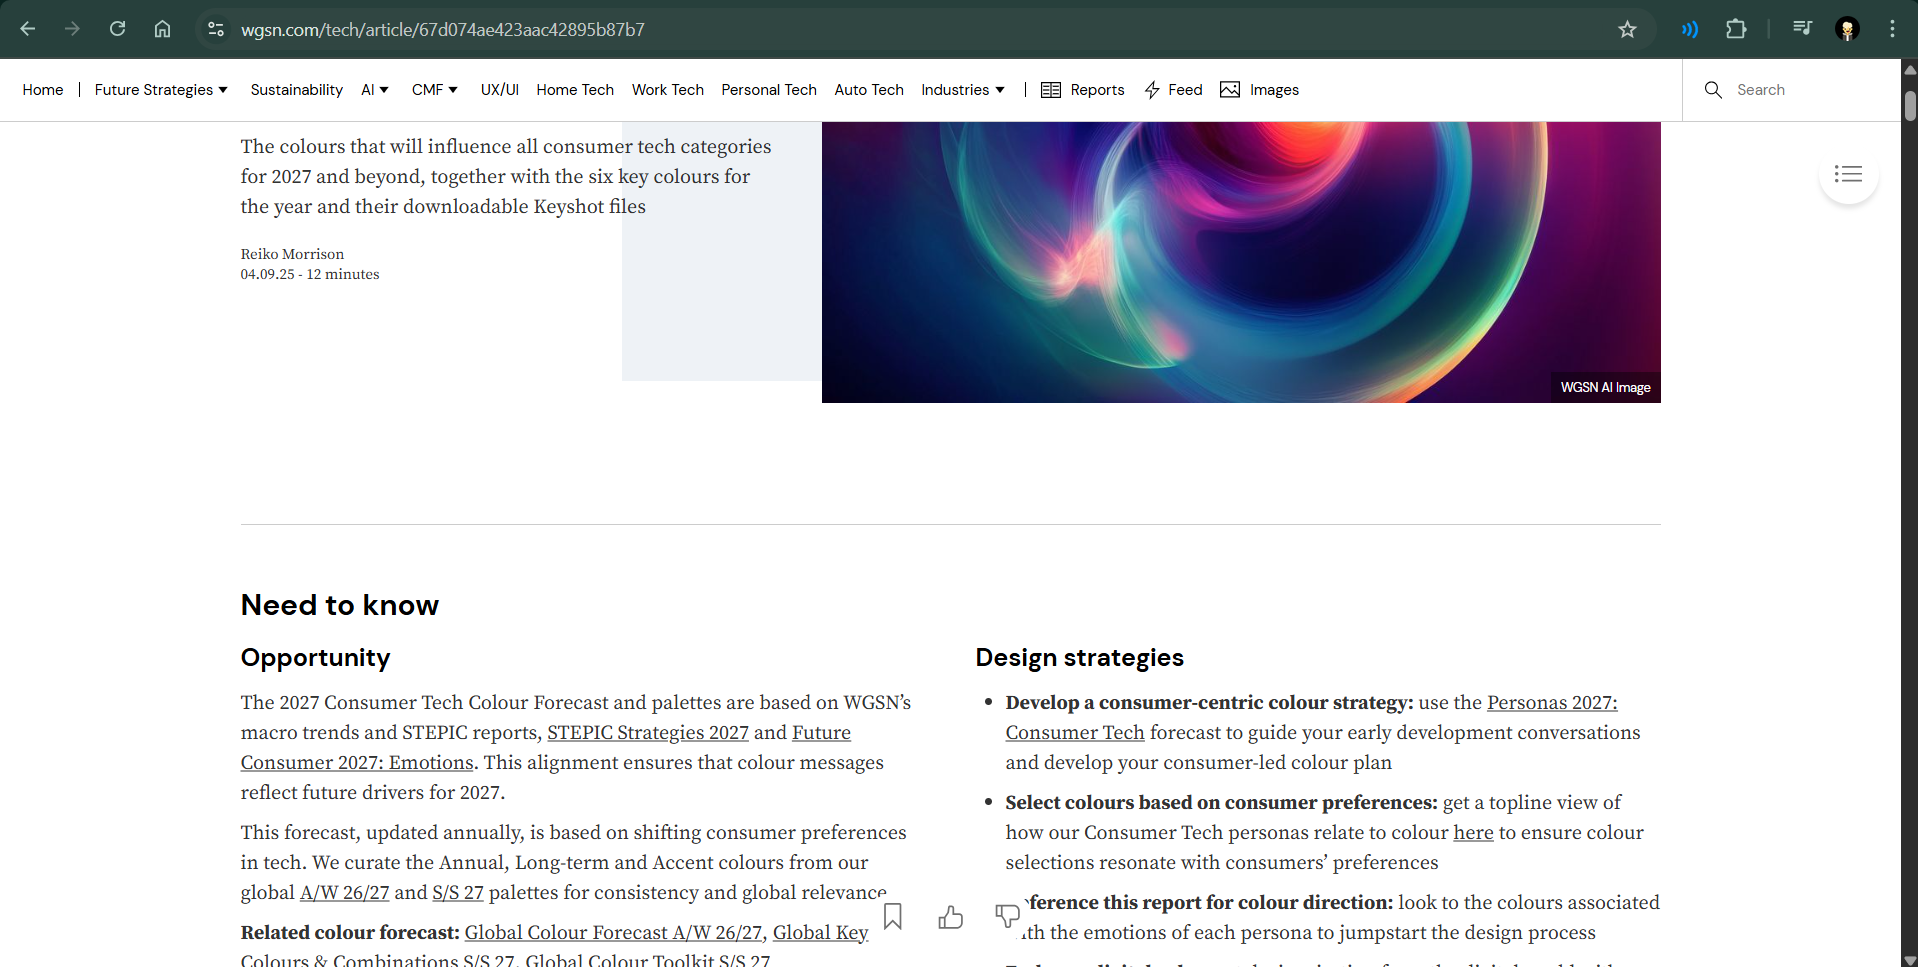The height and width of the screenshot is (967, 1918).
Task: Toggle the thumbs up like icon
Action: tap(950, 917)
